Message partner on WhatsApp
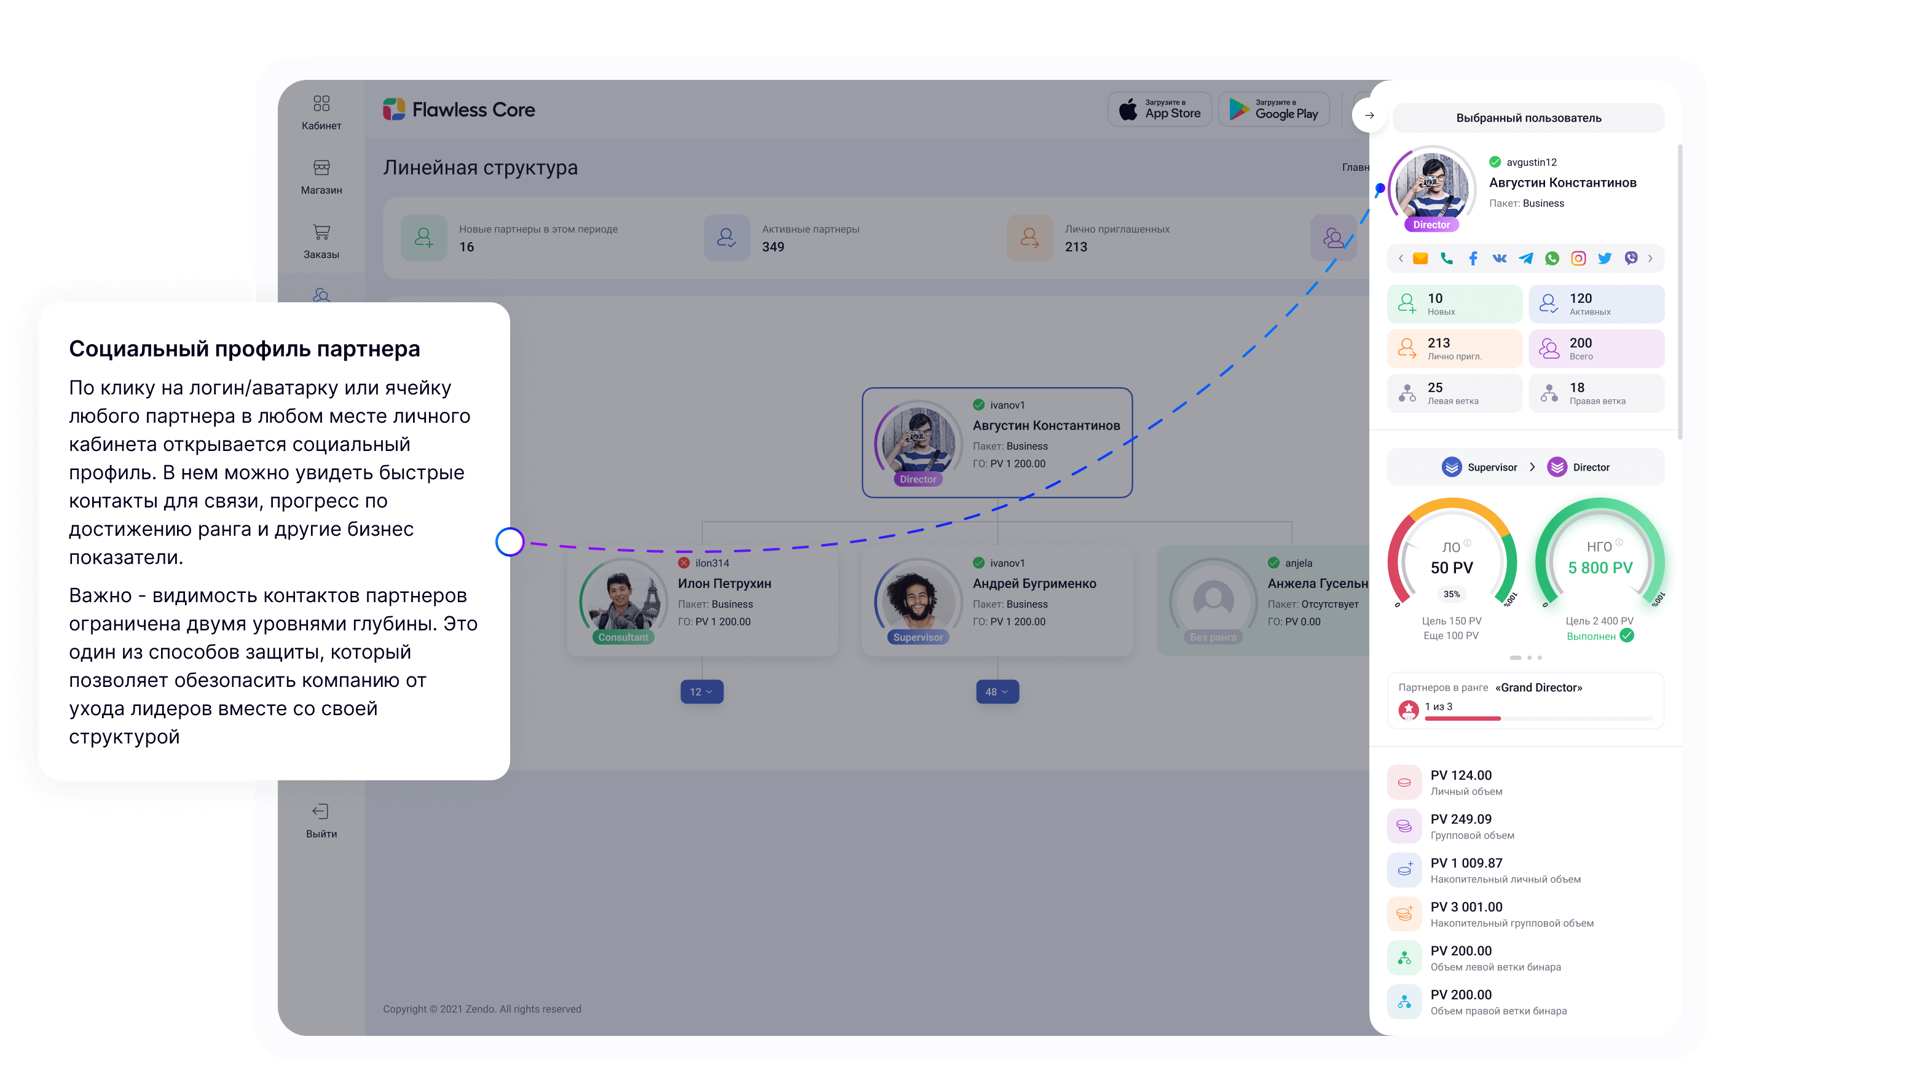Viewport: 1920px width, 1074px height. click(1552, 258)
